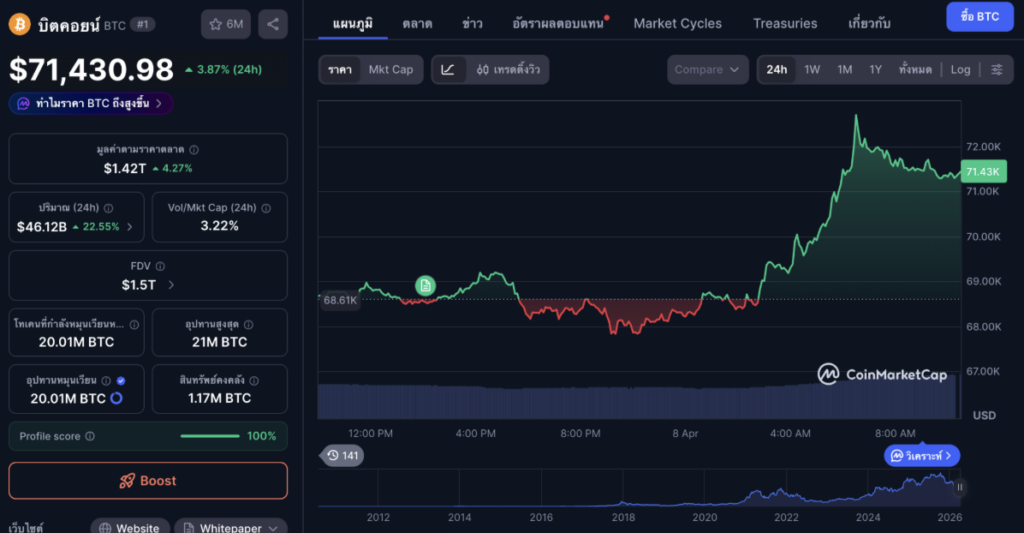Click info icon beside Profile score
Viewport: 1024px width, 533px height.
pyautogui.click(x=90, y=437)
